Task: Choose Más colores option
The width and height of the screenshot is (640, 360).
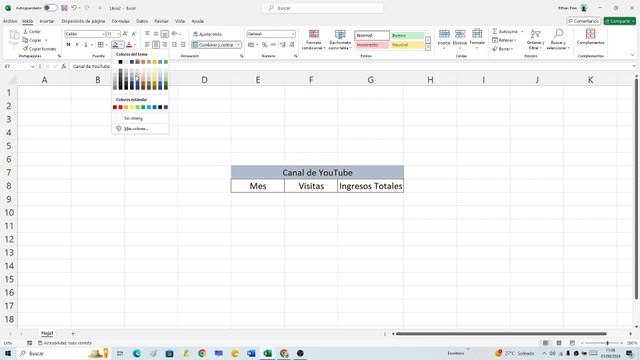Action: [x=140, y=129]
